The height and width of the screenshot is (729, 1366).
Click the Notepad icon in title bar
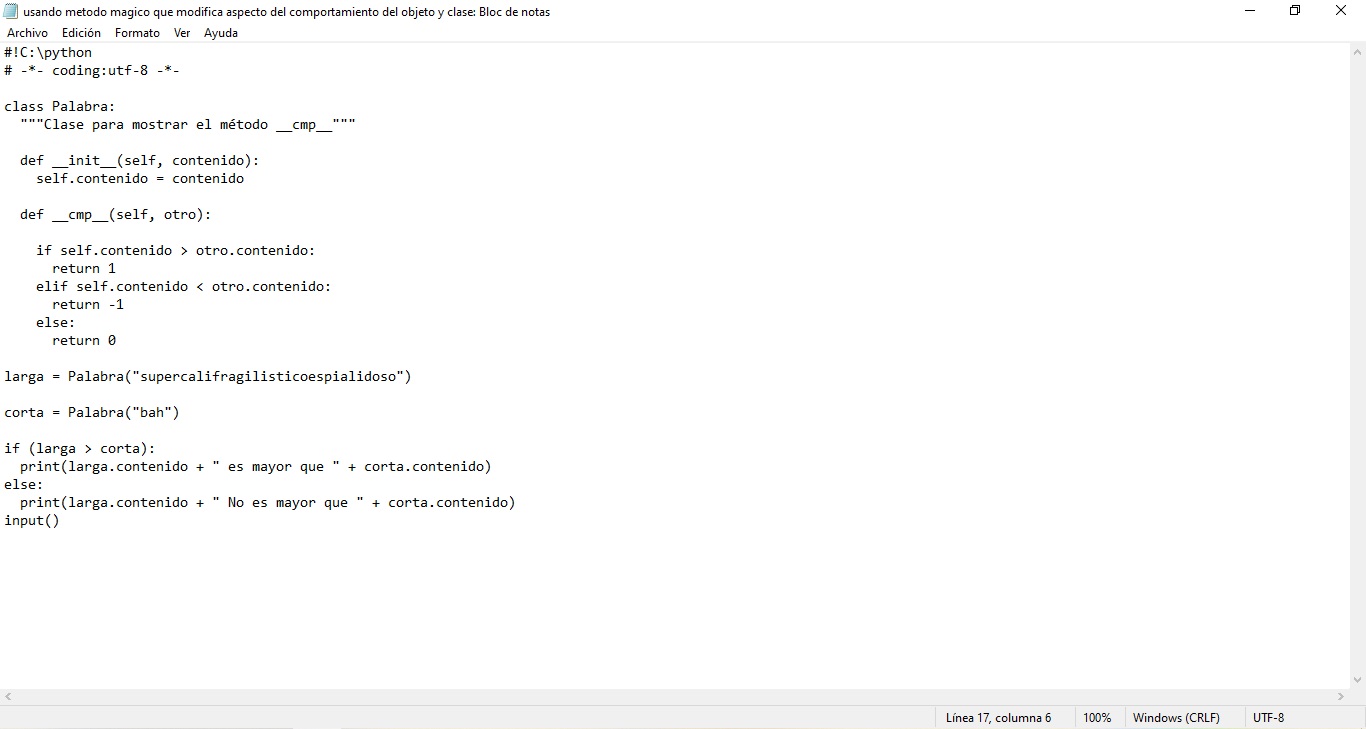11,12
